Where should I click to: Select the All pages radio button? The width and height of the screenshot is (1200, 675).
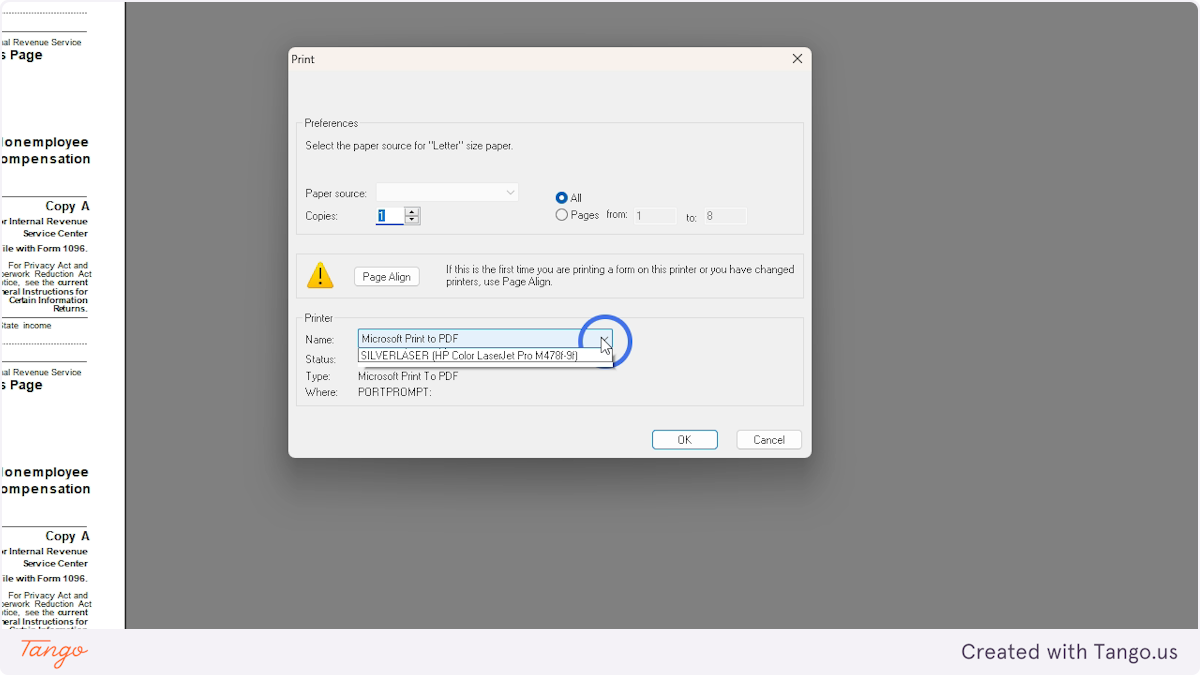tap(561, 197)
